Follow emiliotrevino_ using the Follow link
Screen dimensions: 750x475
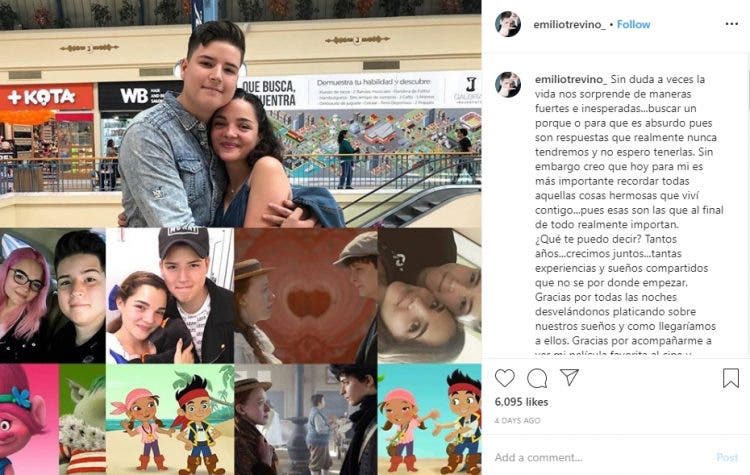[633, 24]
